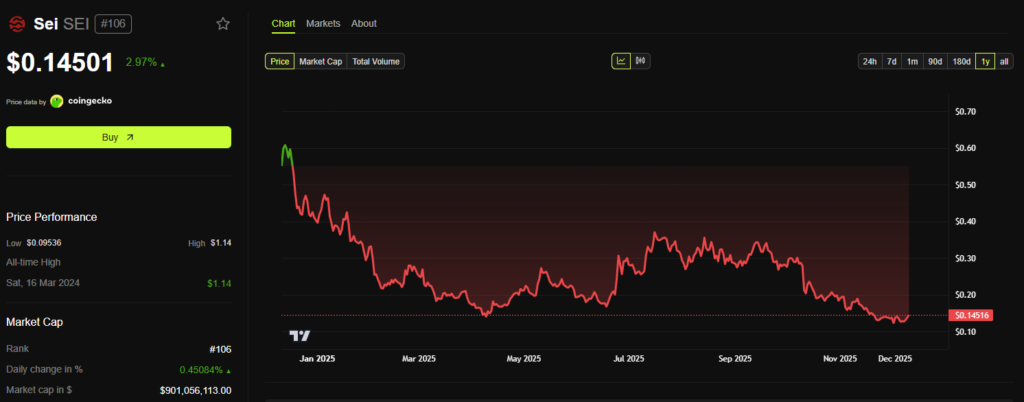Toggle chart to Total Volume view

click(x=376, y=61)
